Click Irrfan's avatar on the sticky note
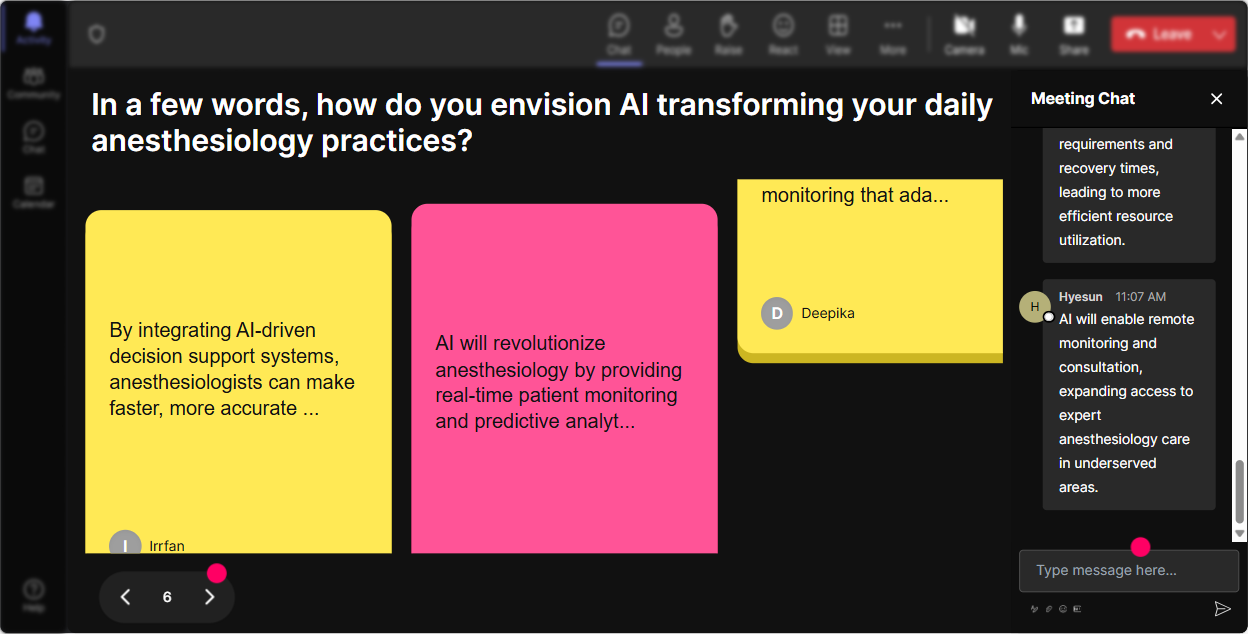The height and width of the screenshot is (634, 1248). (125, 542)
